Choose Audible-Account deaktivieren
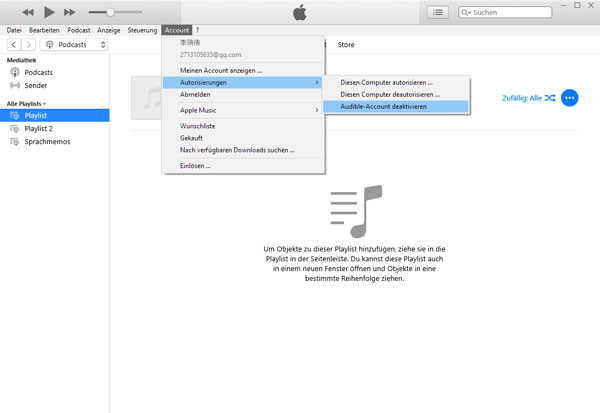Screen dimensions: 600x413 (x=396, y=106)
